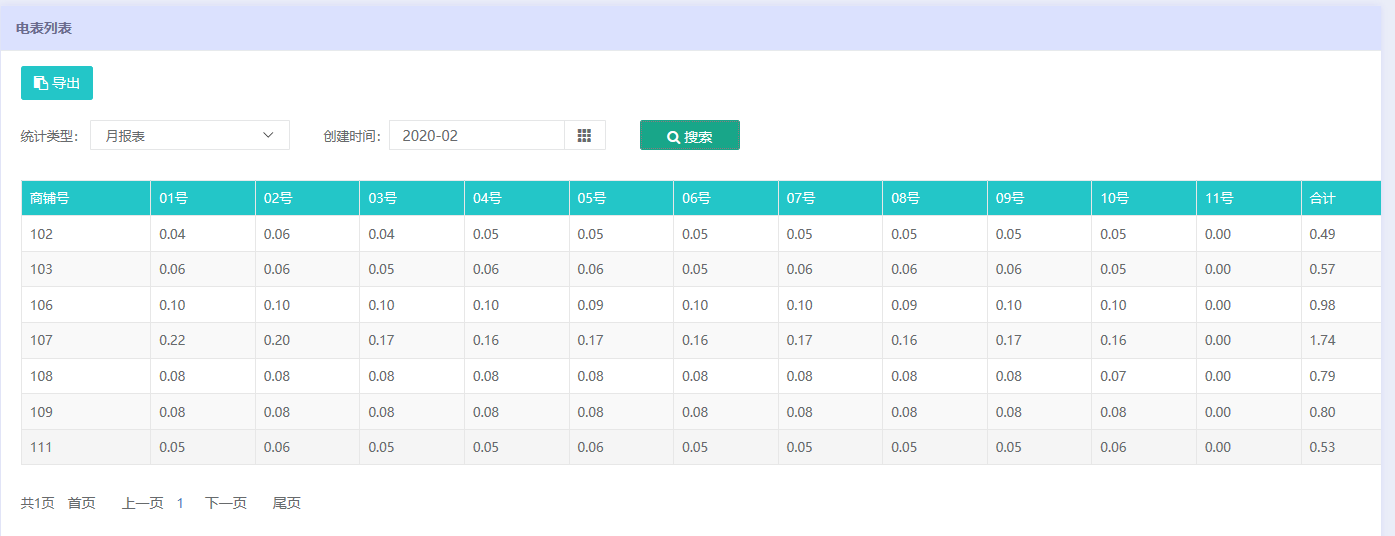Go to 下一页 next page
The height and width of the screenshot is (536, 1395).
(226, 503)
